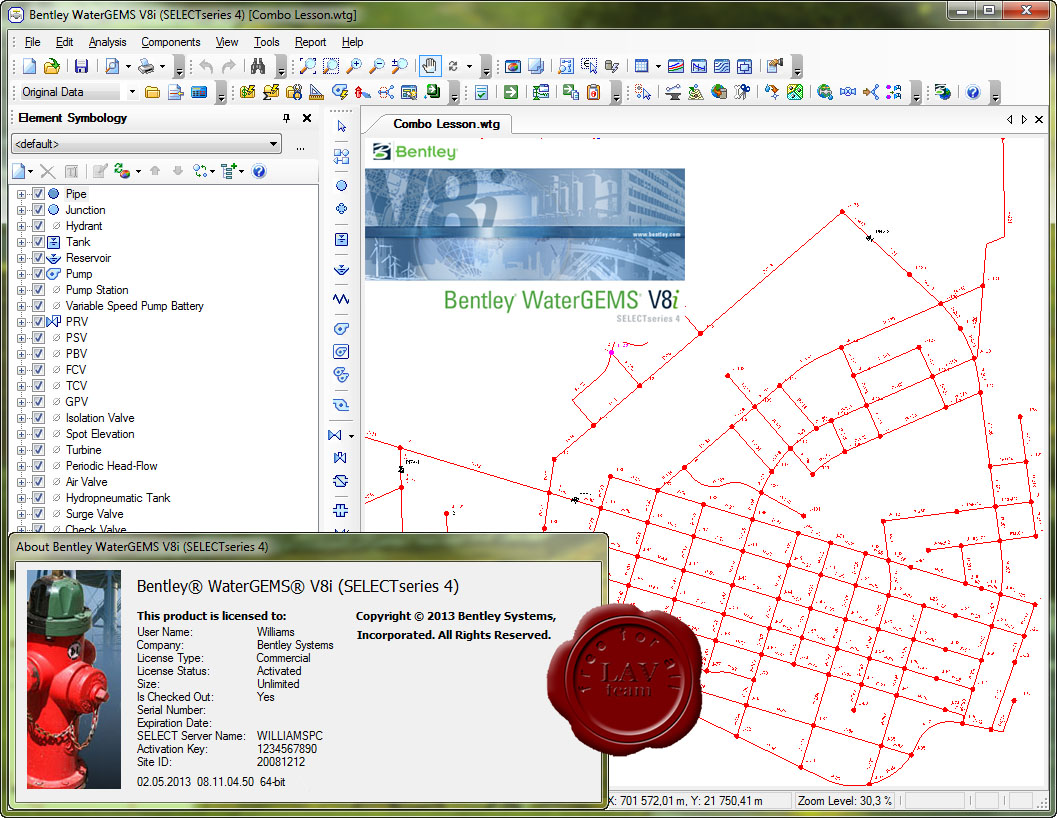This screenshot has width=1057, height=818.
Task: Click the 1234567890 activation key value
Action: point(286,749)
